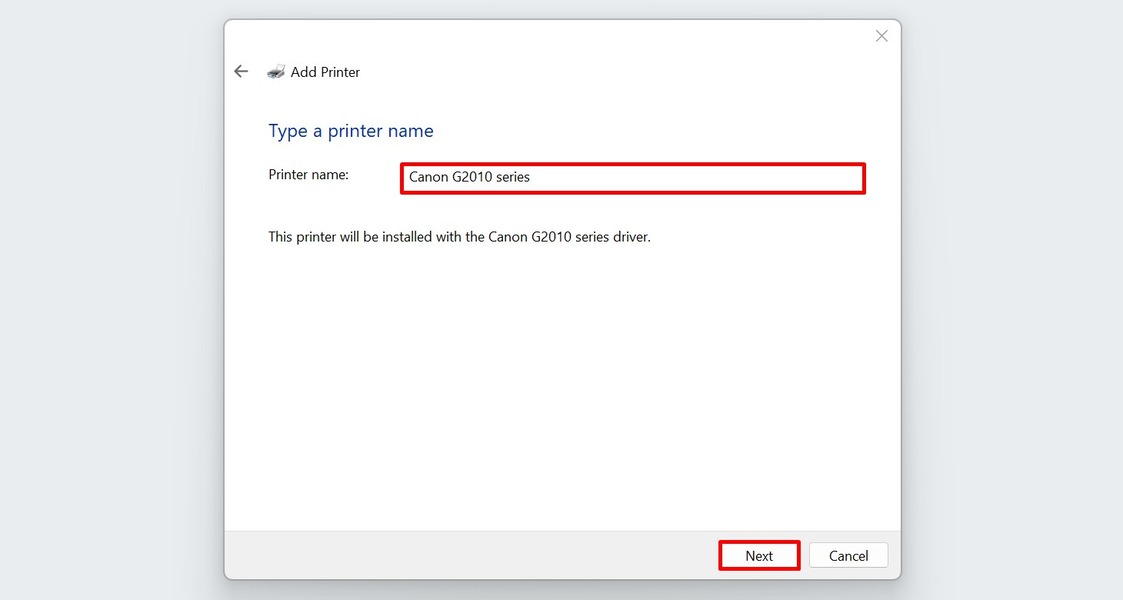1123x600 pixels.
Task: Click the driver installation description text
Action: click(459, 236)
